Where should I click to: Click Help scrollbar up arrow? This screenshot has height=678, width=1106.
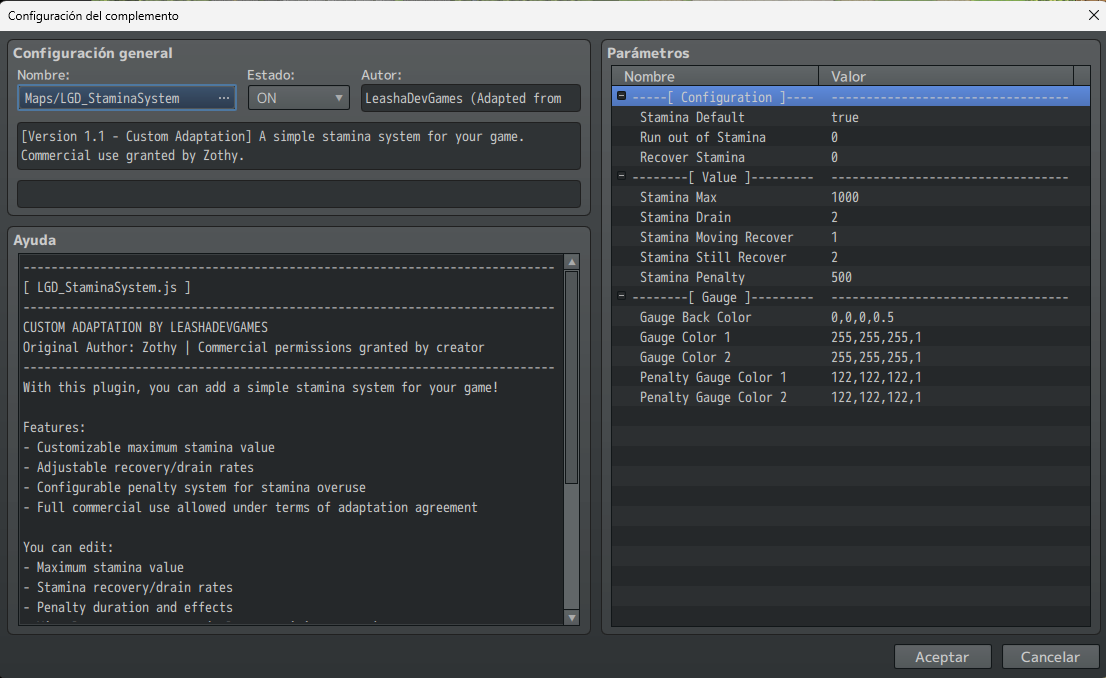click(572, 262)
